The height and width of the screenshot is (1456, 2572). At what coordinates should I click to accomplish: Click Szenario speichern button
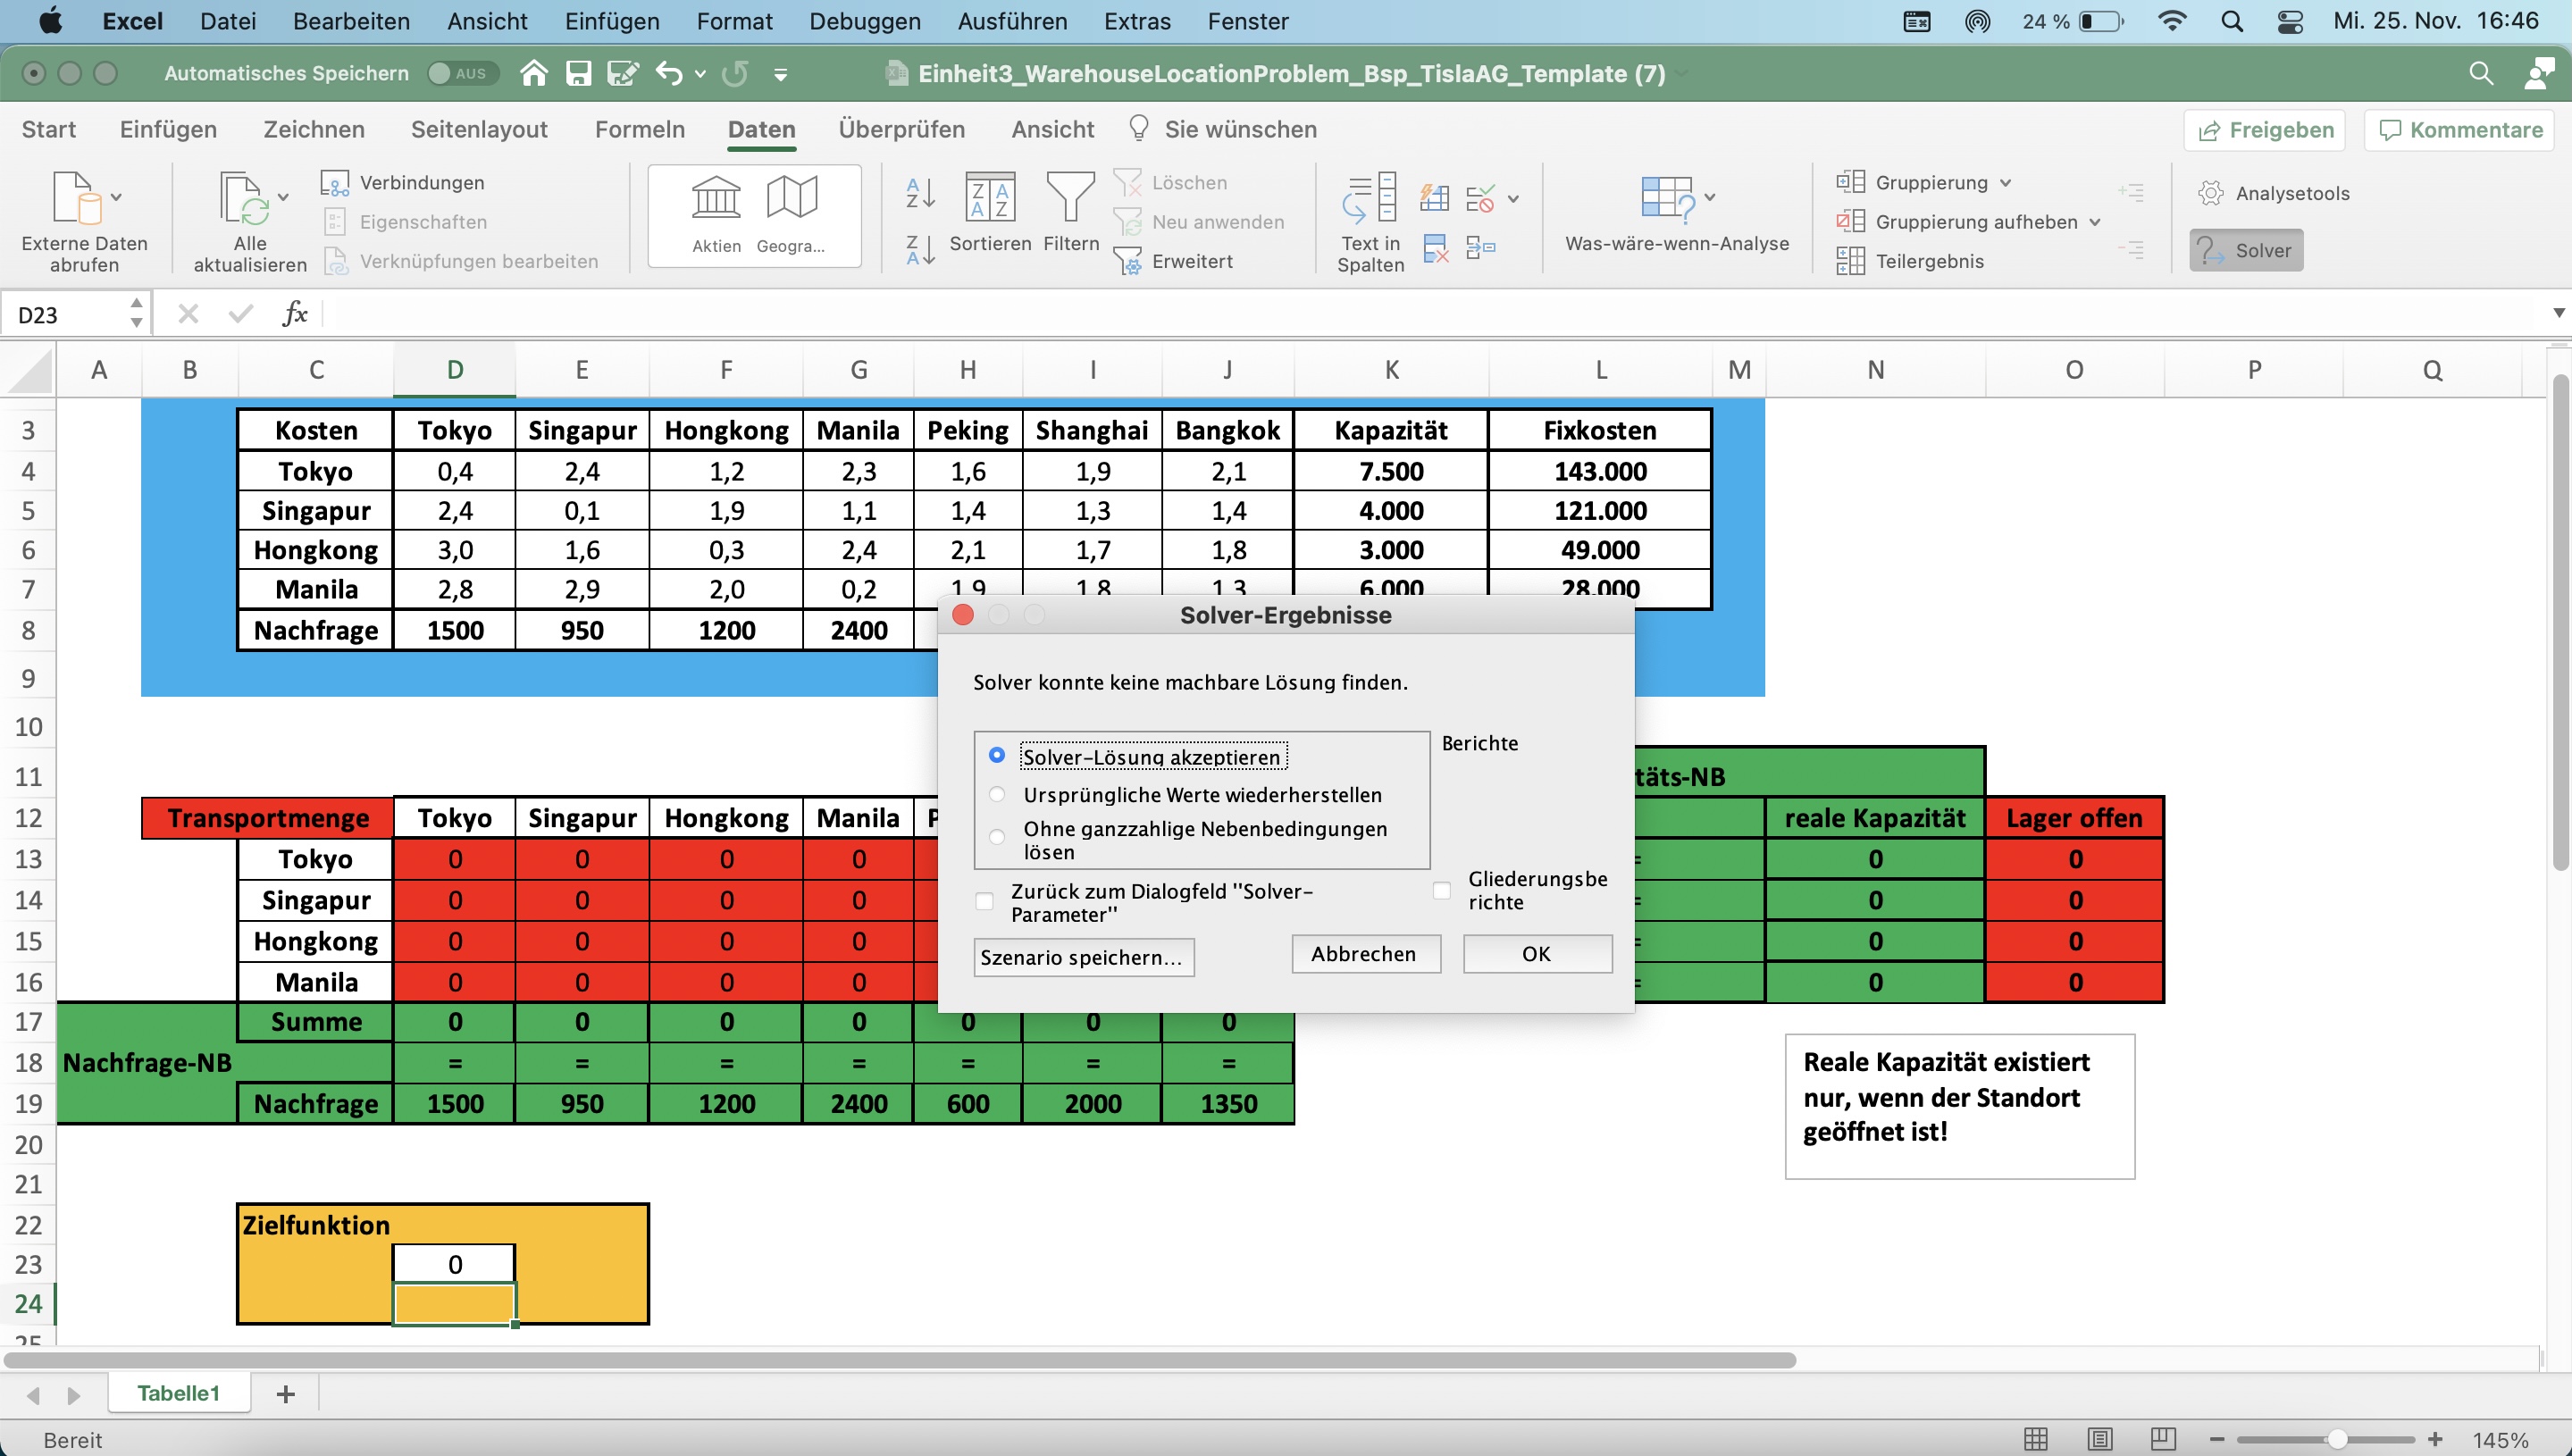1083,957
